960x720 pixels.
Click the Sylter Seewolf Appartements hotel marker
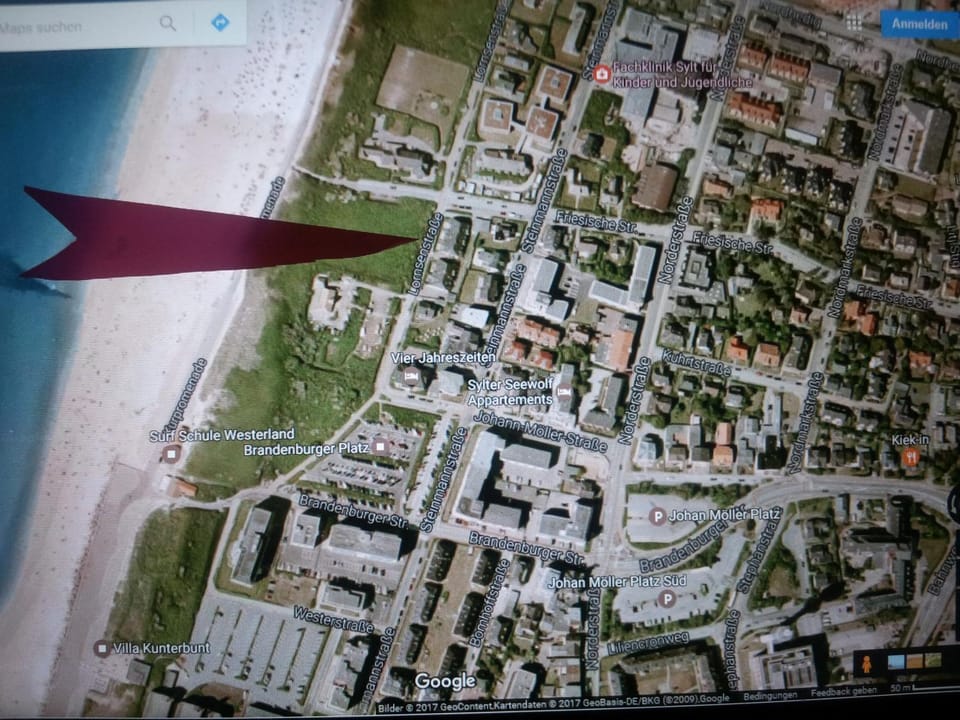click(564, 389)
